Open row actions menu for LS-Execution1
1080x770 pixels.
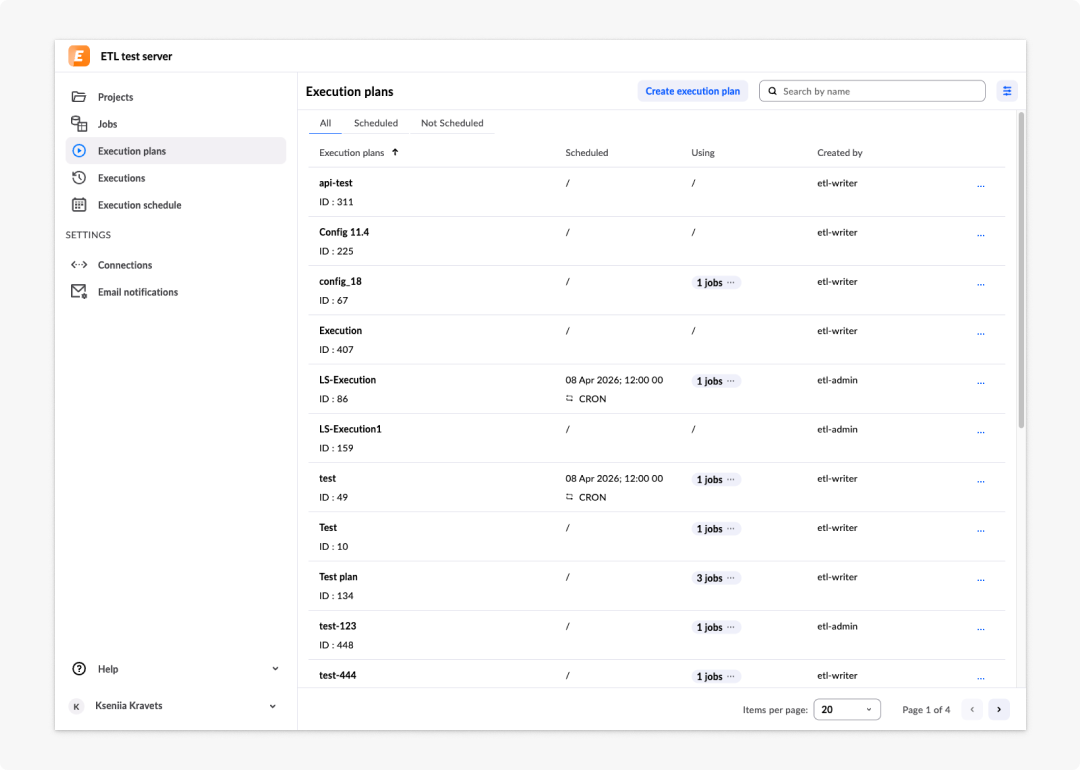pyautogui.click(x=981, y=433)
